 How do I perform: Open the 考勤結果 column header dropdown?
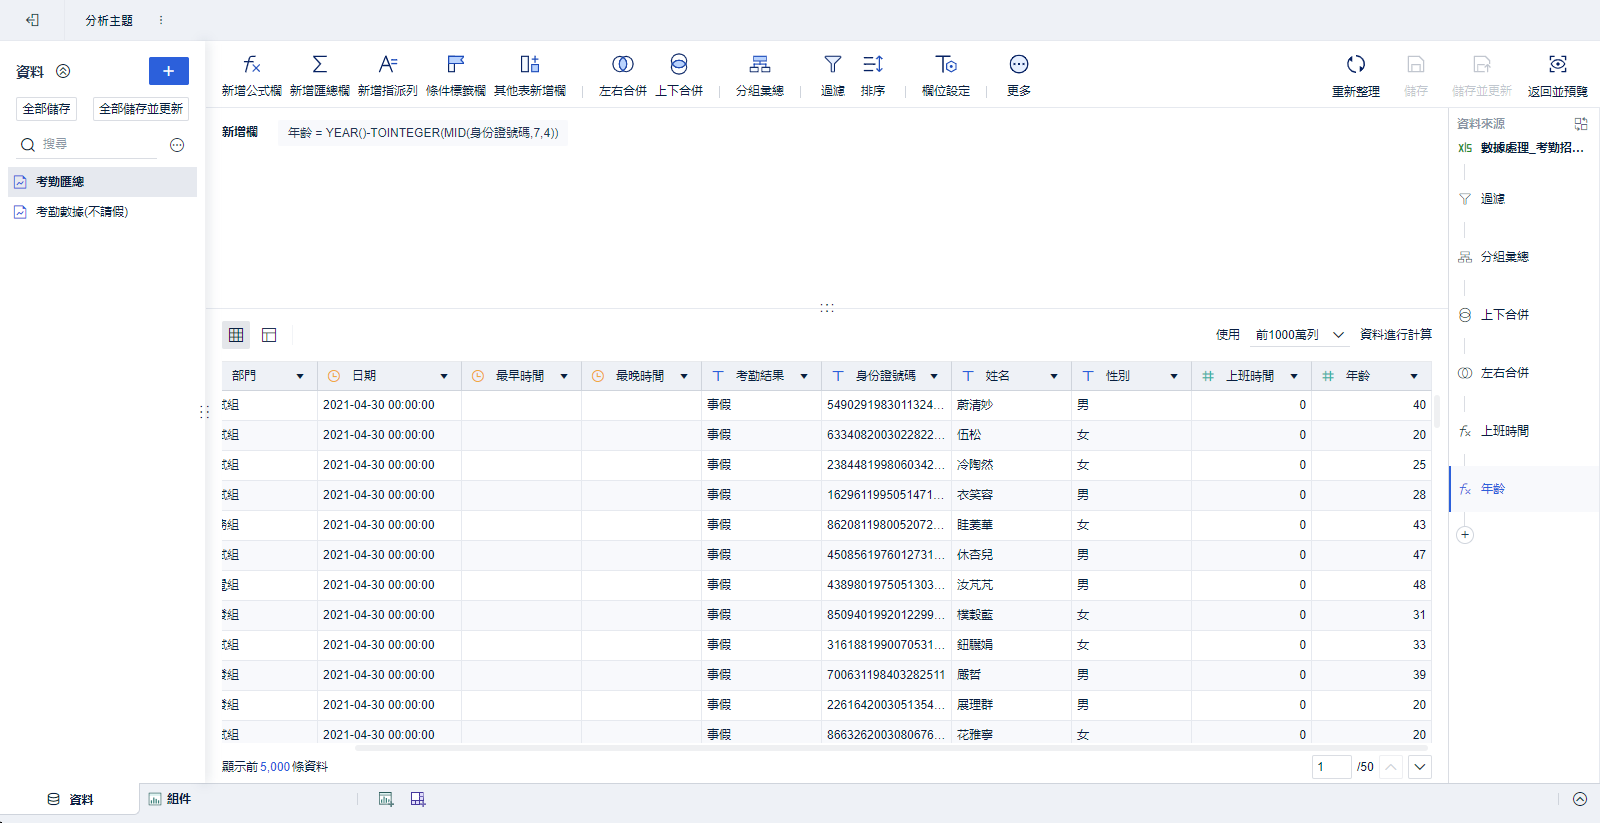[x=804, y=376]
